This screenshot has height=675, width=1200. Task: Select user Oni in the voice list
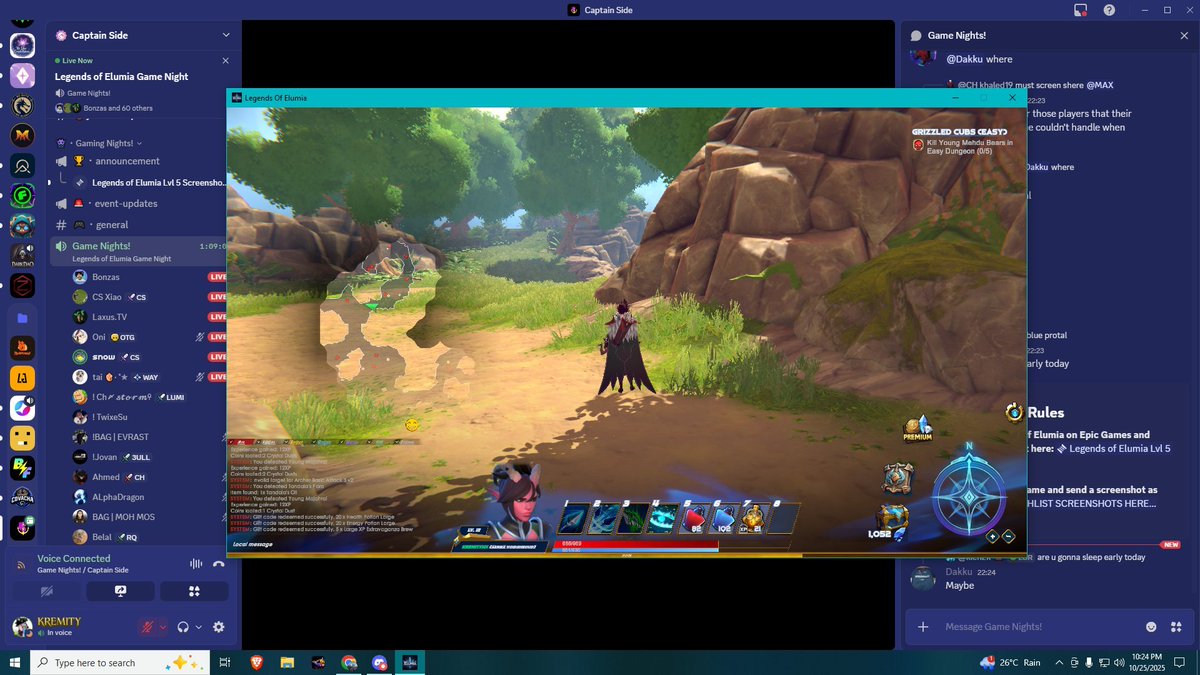pyautogui.click(x=99, y=337)
